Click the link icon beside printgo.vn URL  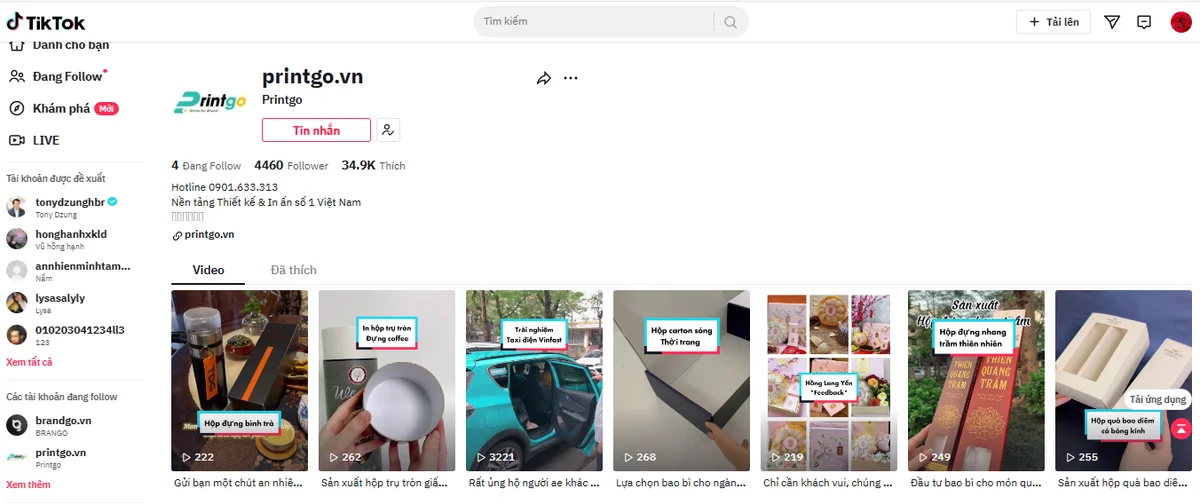tap(177, 235)
